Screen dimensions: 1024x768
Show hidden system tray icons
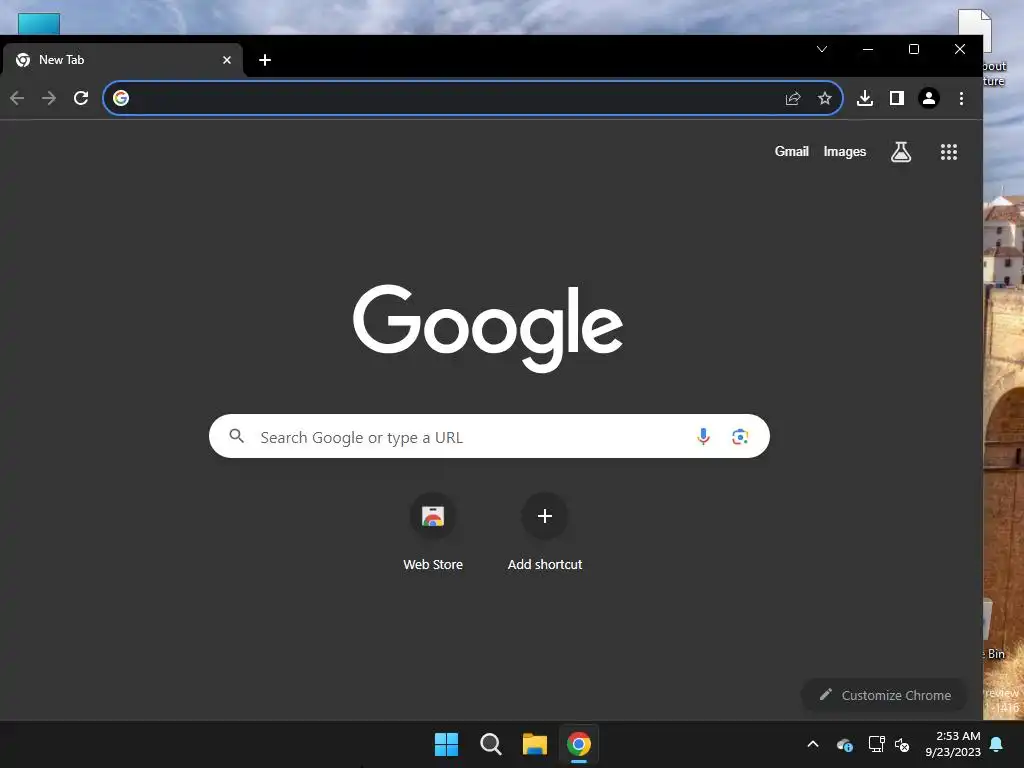(812, 744)
